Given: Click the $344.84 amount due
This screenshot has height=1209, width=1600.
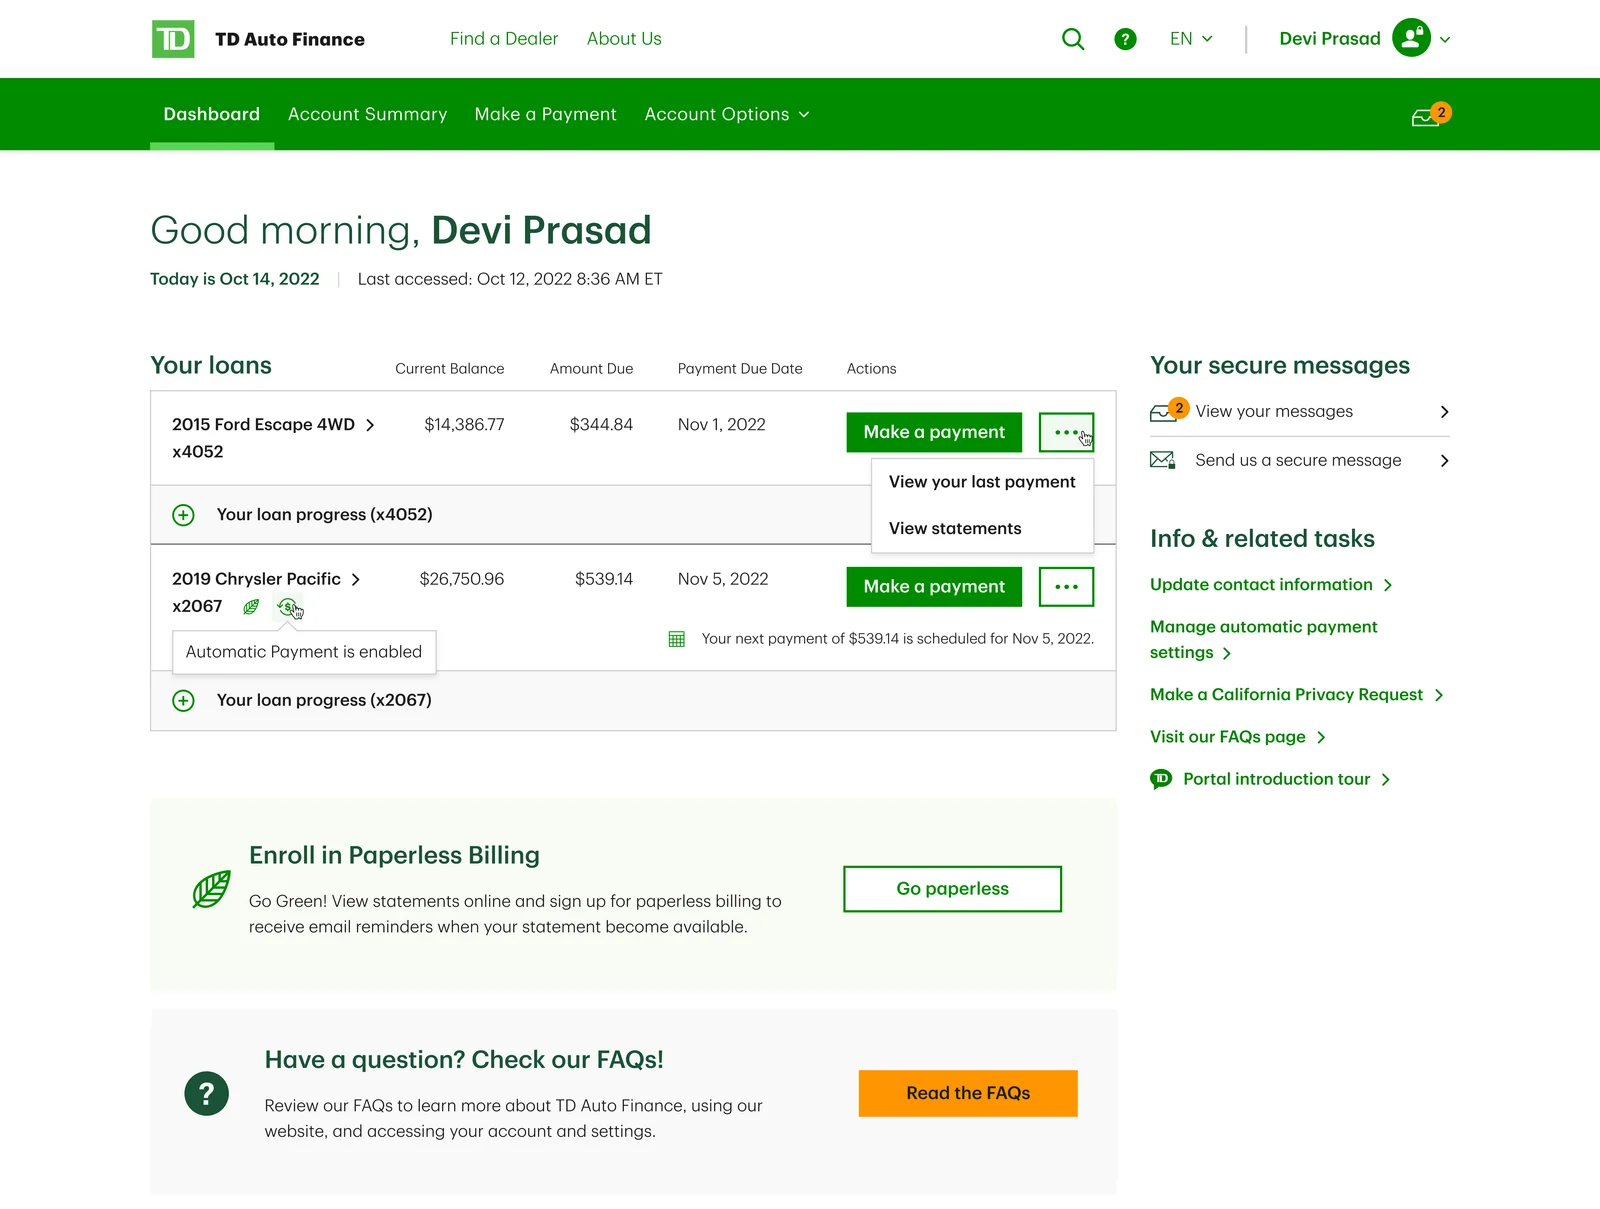Looking at the screenshot, I should click(601, 425).
